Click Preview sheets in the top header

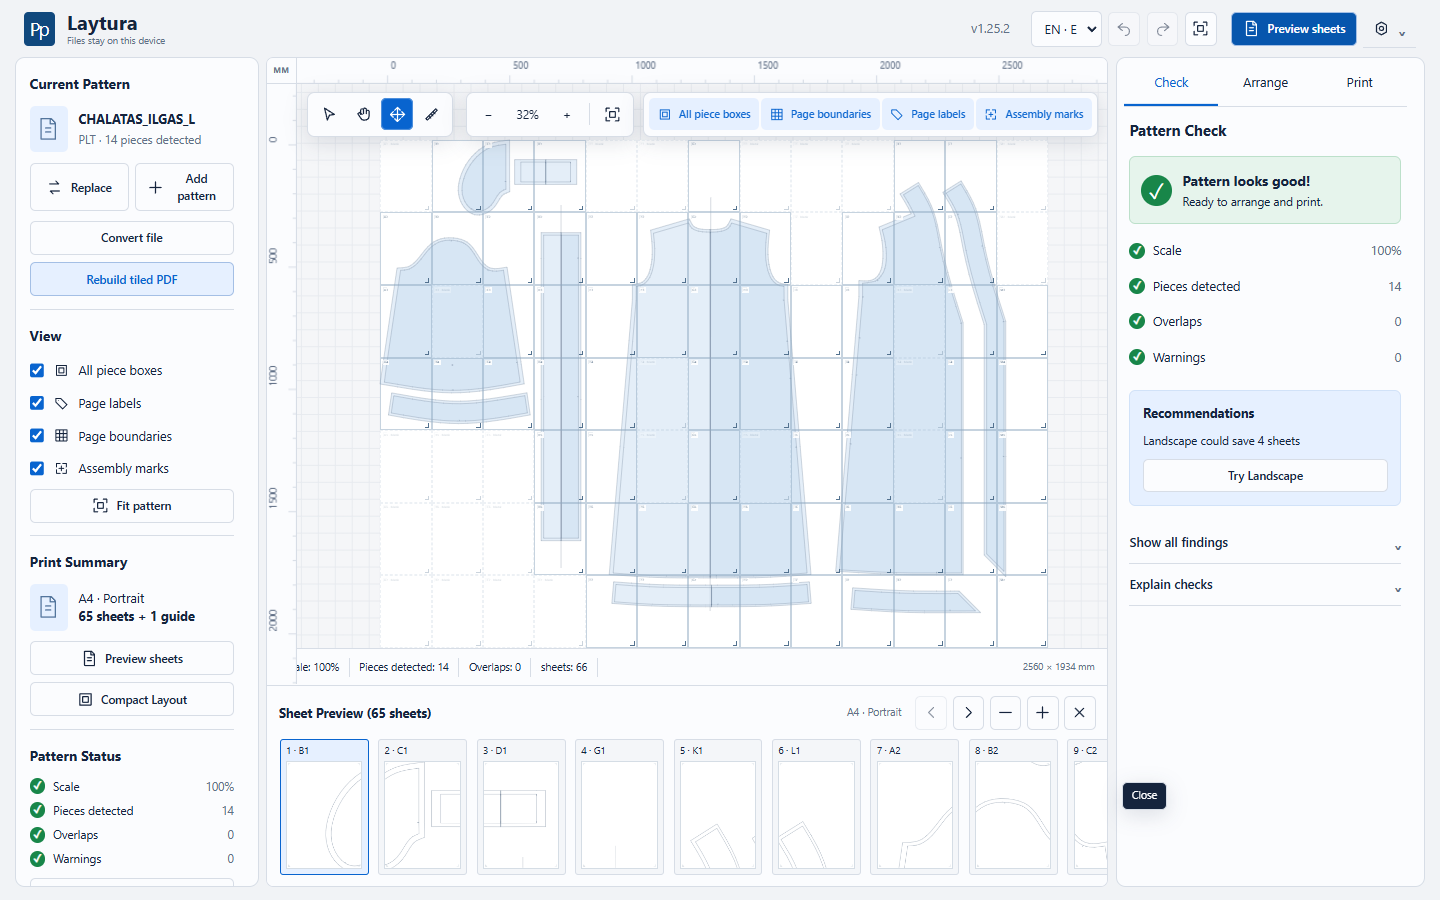click(1293, 29)
